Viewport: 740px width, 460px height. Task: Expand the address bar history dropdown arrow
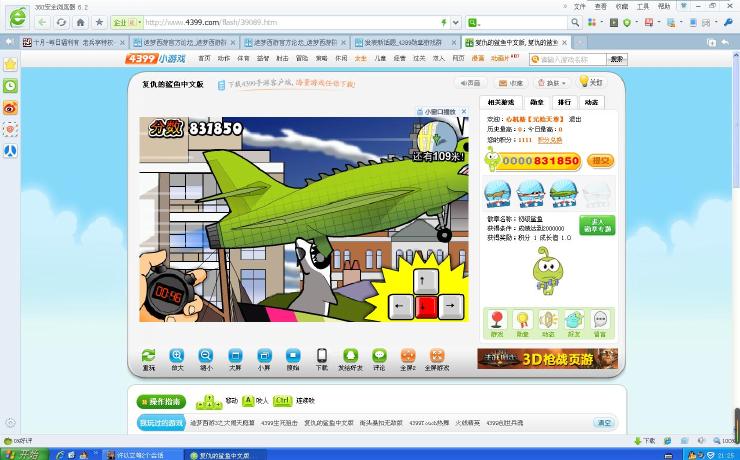tap(455, 22)
